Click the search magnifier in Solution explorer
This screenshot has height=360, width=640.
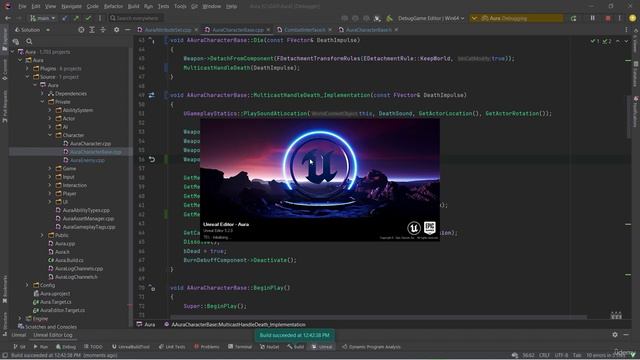[x=29, y=41]
